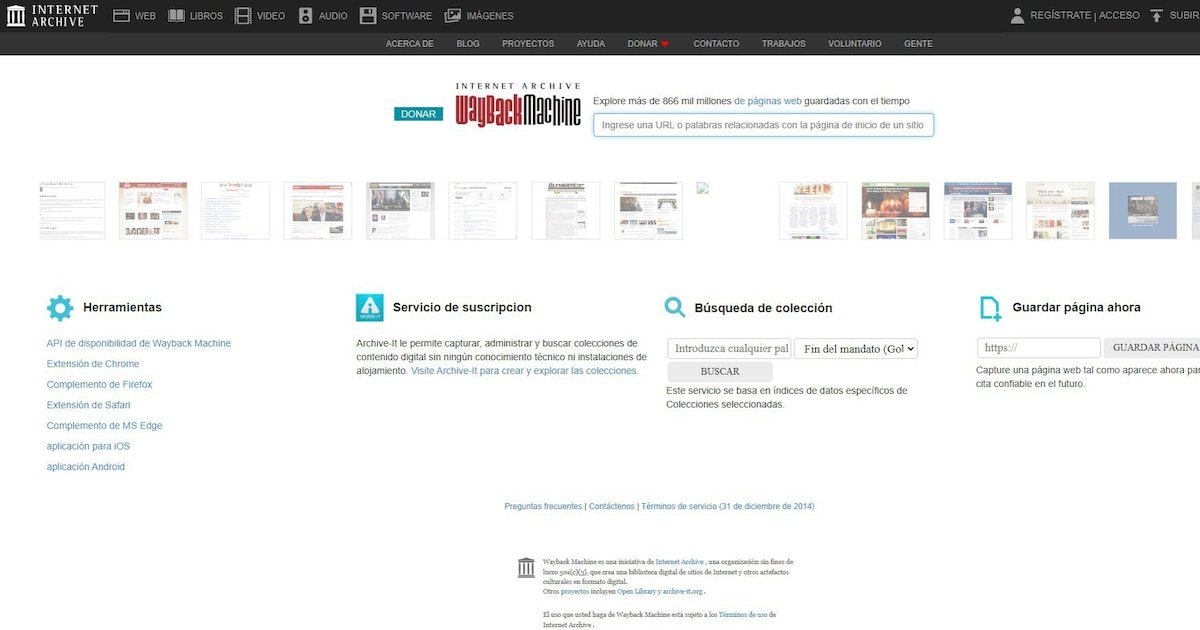
Task: Expand the Fin del mandato collection dropdown
Action: pos(855,349)
